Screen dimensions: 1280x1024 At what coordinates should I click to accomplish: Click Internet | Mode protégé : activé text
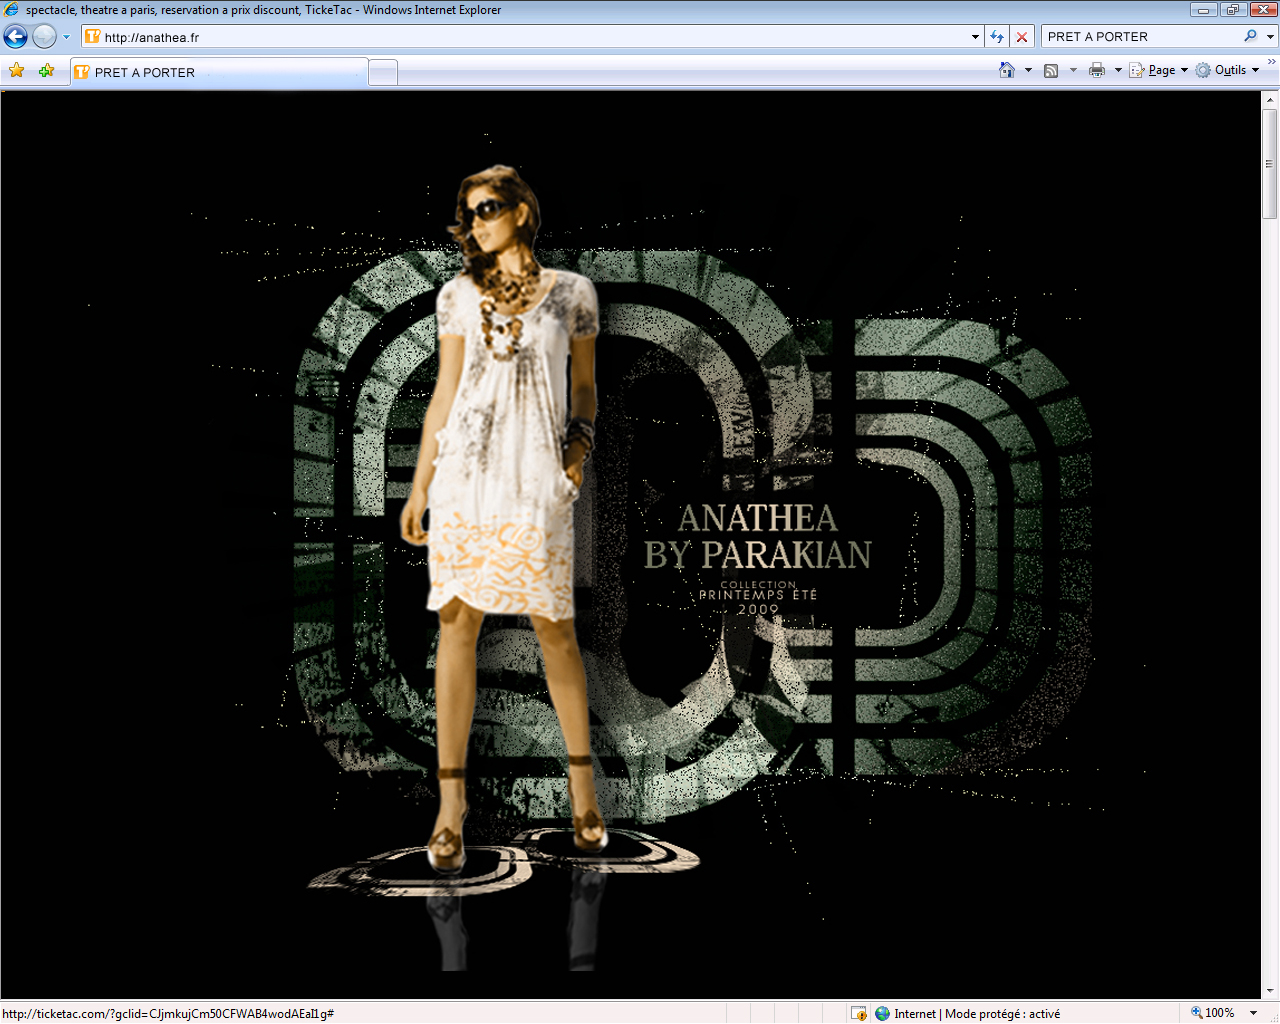tap(977, 1013)
